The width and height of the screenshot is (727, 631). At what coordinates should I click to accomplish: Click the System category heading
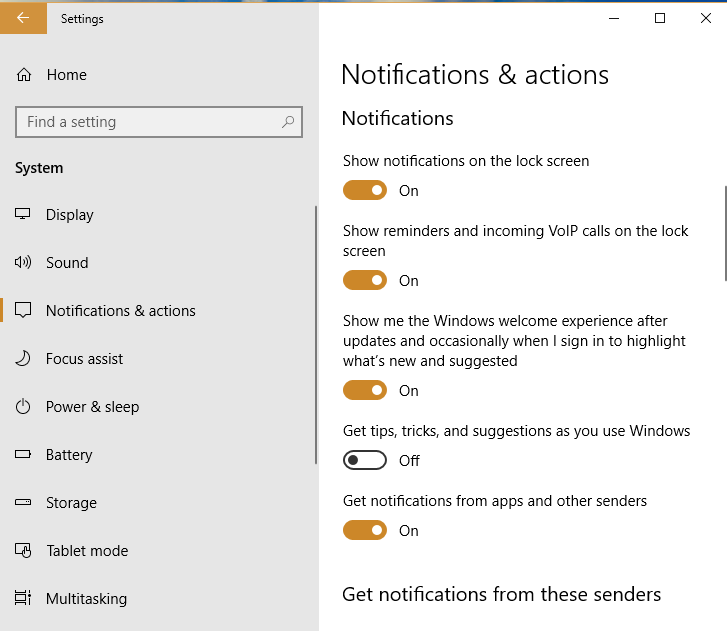[x=39, y=168]
